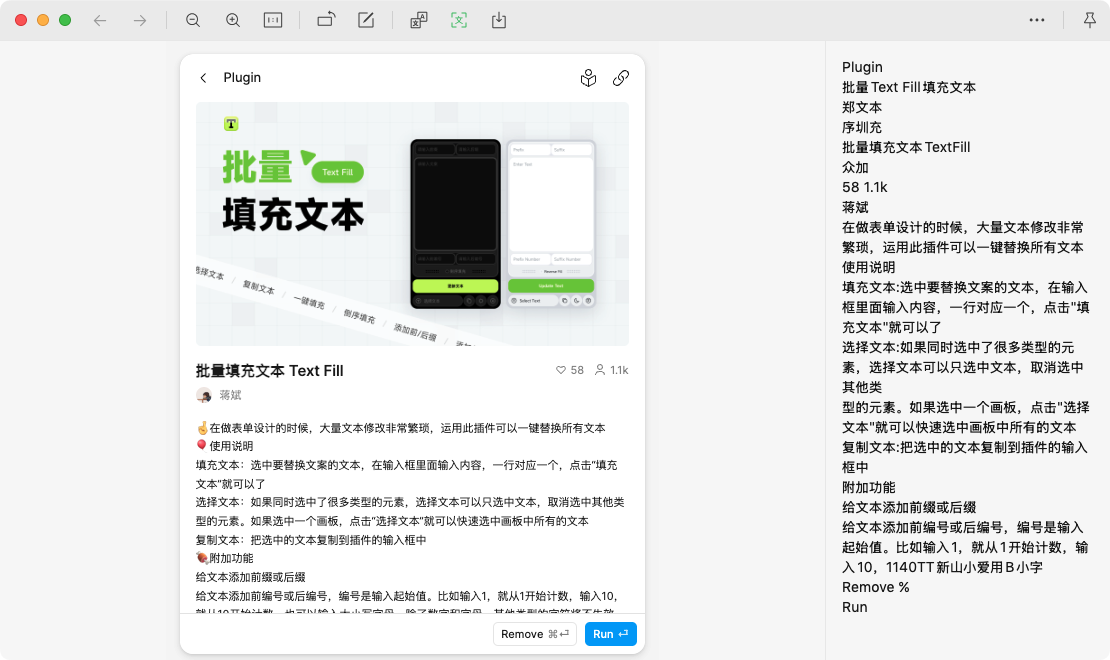Open the three-dots more options menu
Screen dimensions: 1110x660
[1036, 20]
